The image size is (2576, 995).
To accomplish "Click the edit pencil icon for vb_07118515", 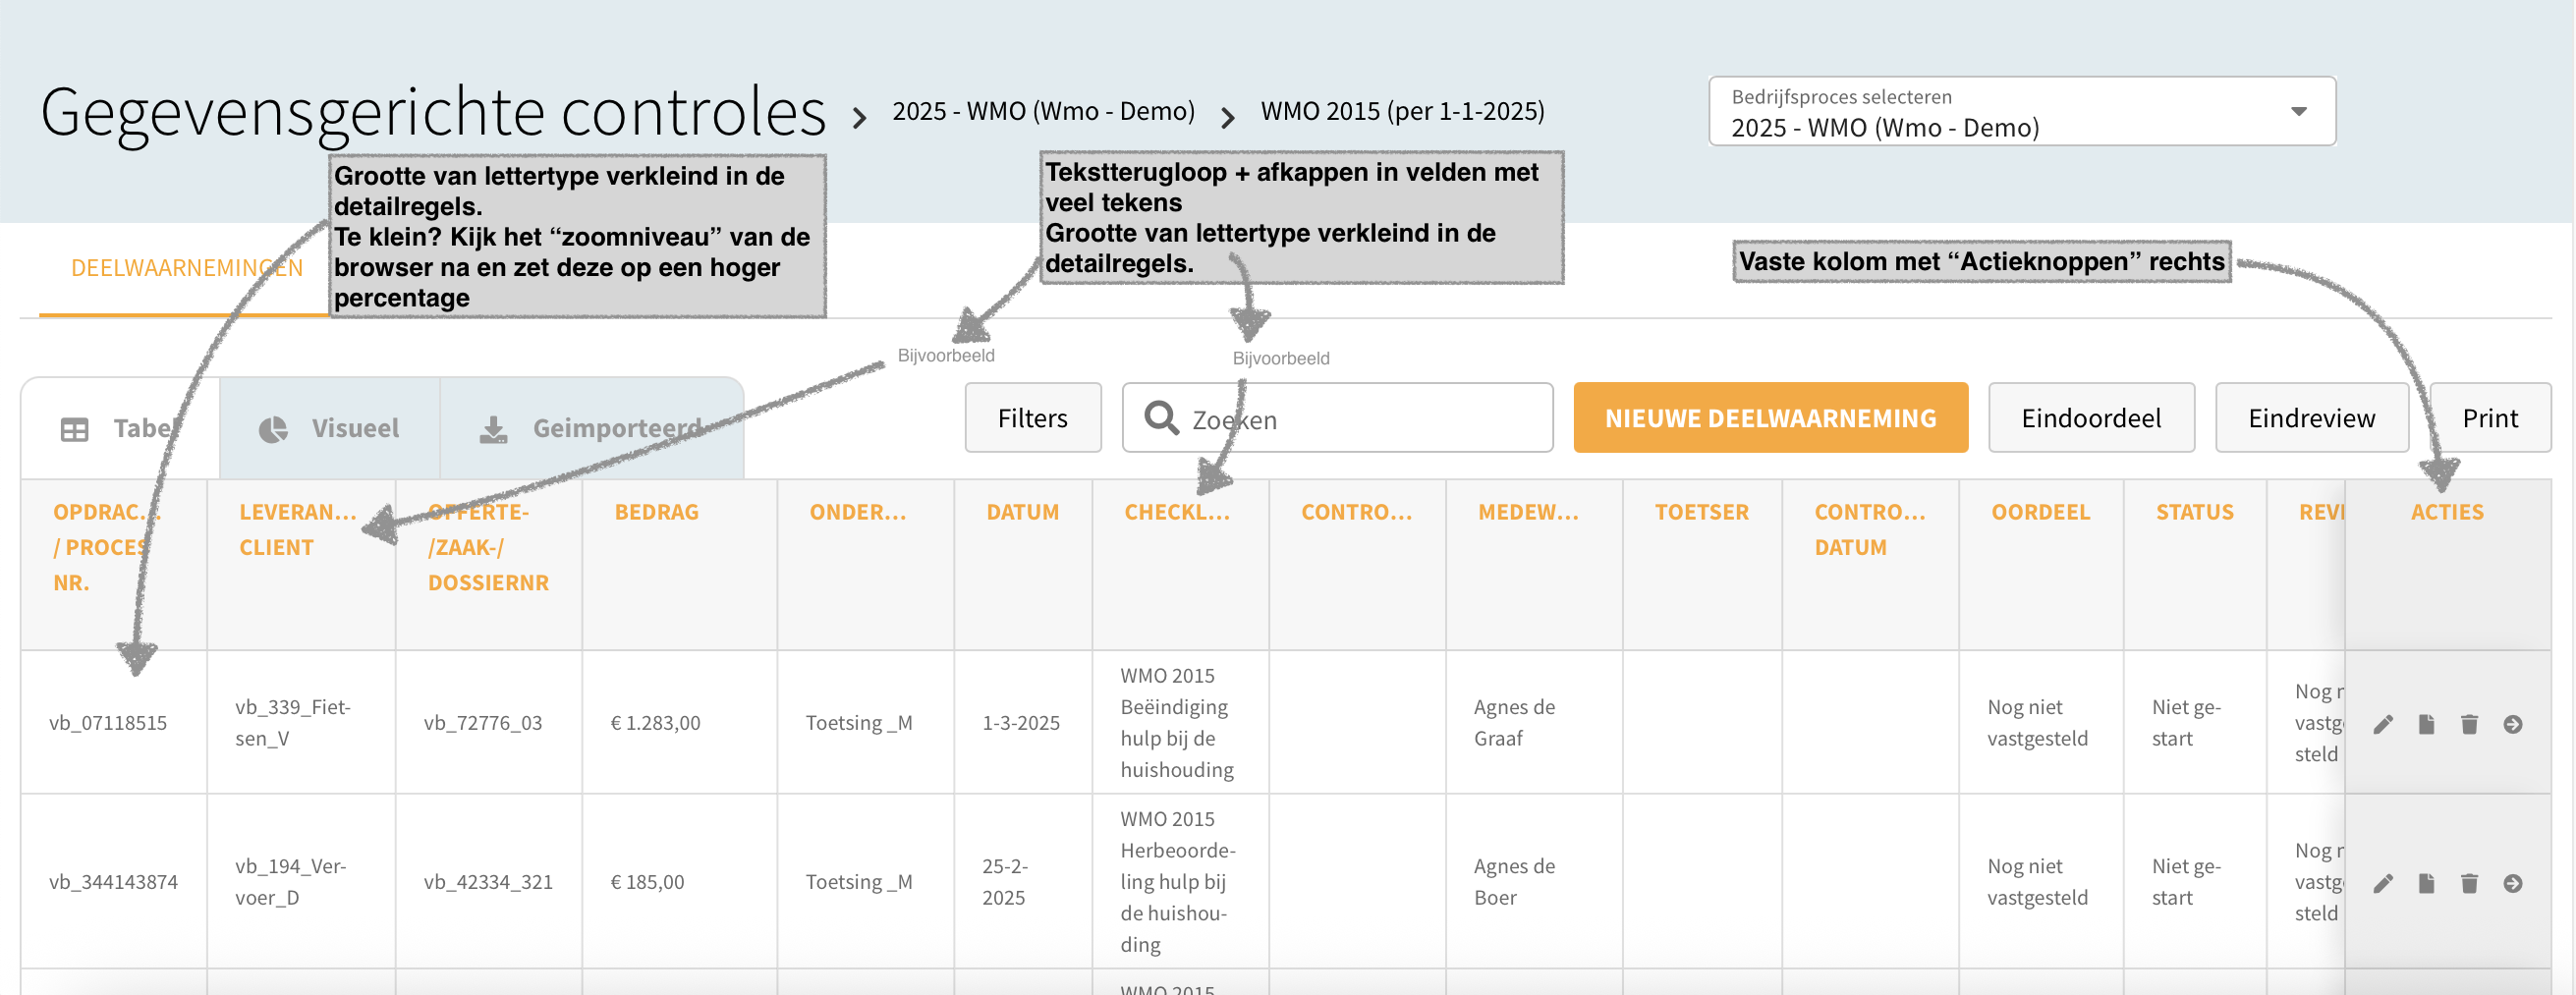I will pyautogui.click(x=2383, y=724).
